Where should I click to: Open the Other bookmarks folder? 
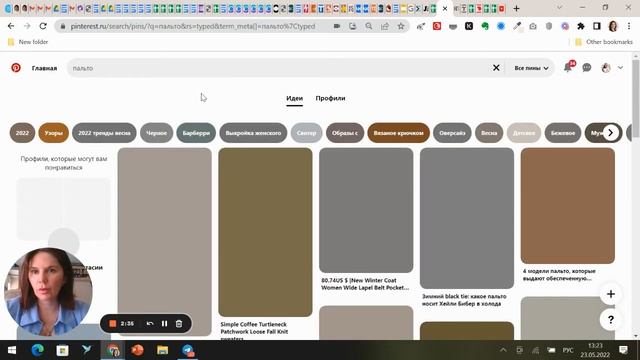[604, 42]
